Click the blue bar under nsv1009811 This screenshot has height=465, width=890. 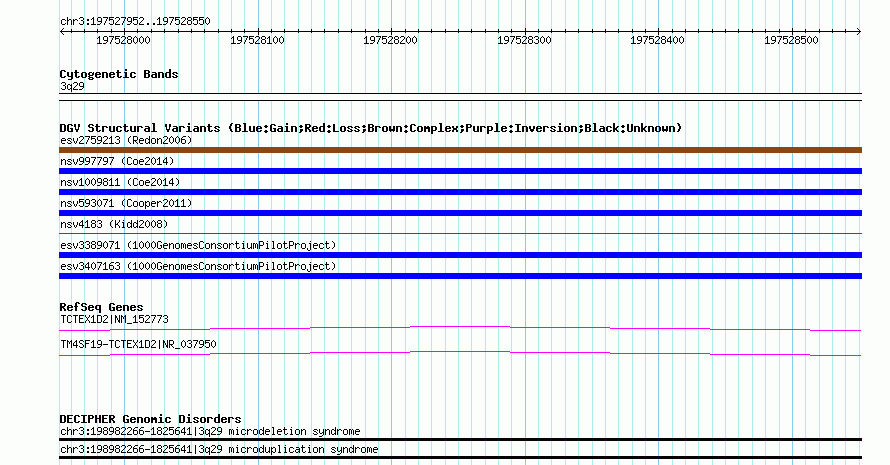coord(460,192)
